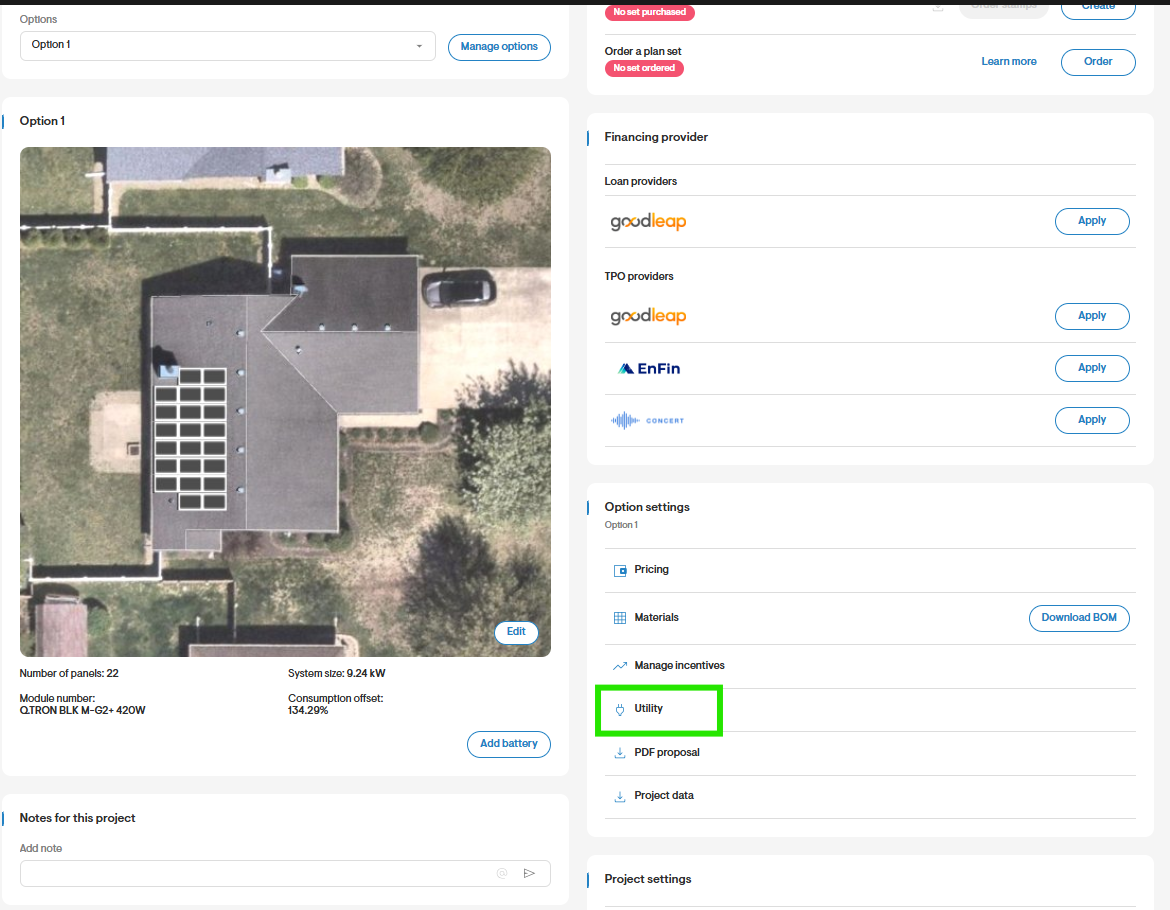Click consumption offset '134.29%' value

click(x=308, y=710)
